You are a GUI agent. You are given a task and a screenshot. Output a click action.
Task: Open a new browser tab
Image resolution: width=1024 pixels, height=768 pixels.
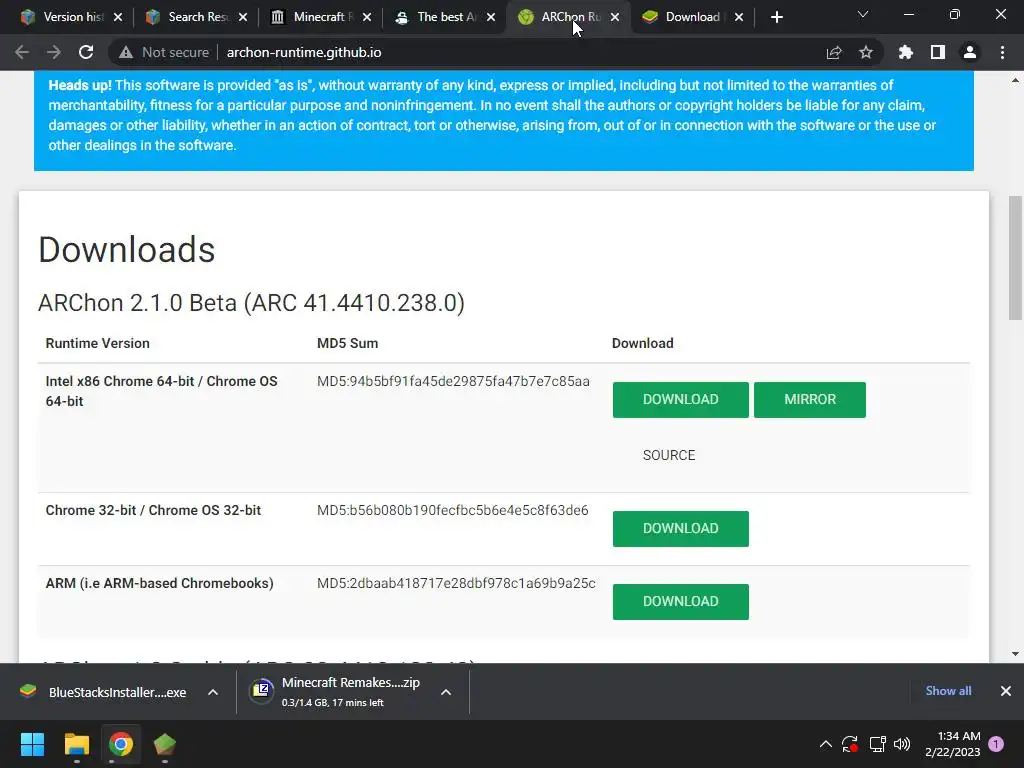coord(776,17)
